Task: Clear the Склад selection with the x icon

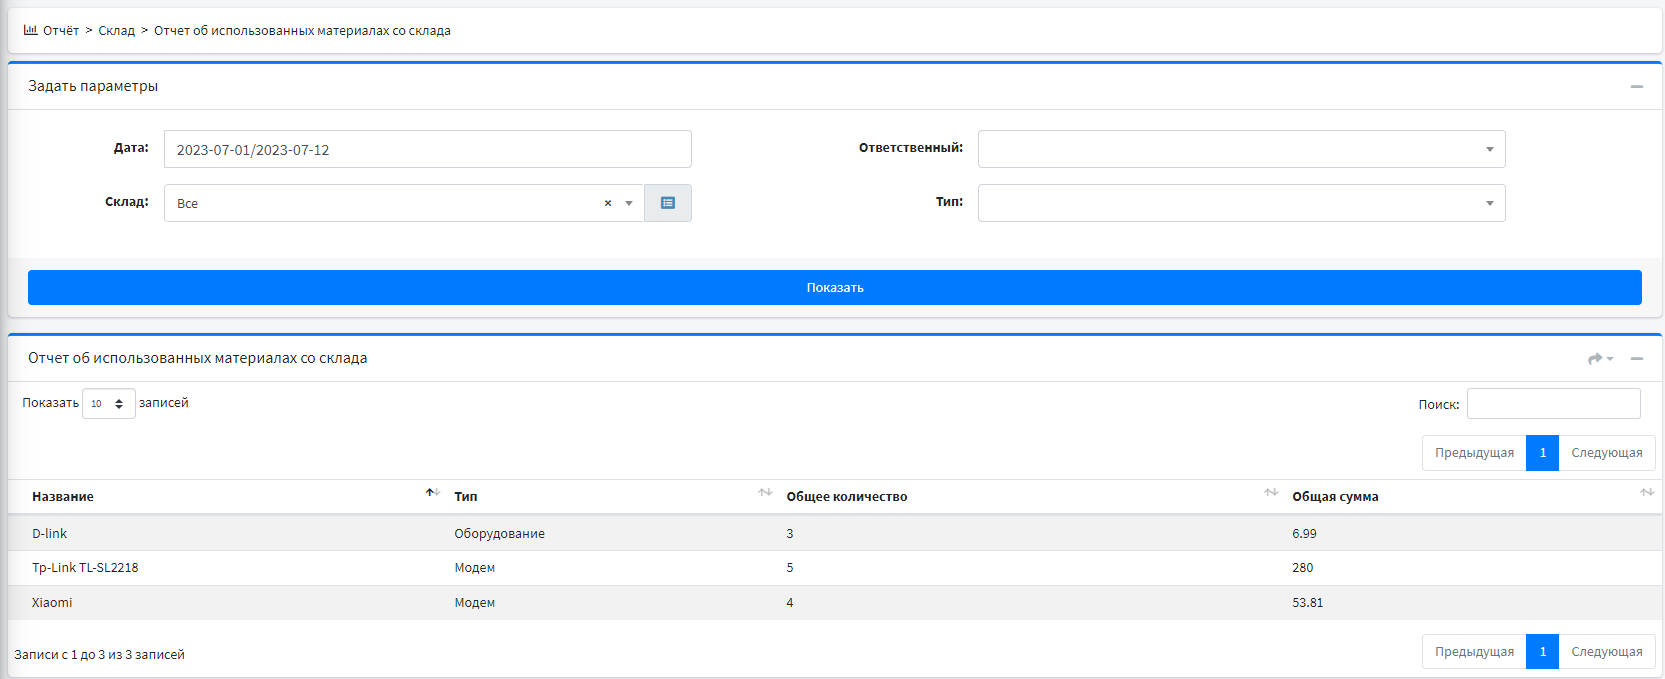Action: tap(608, 203)
